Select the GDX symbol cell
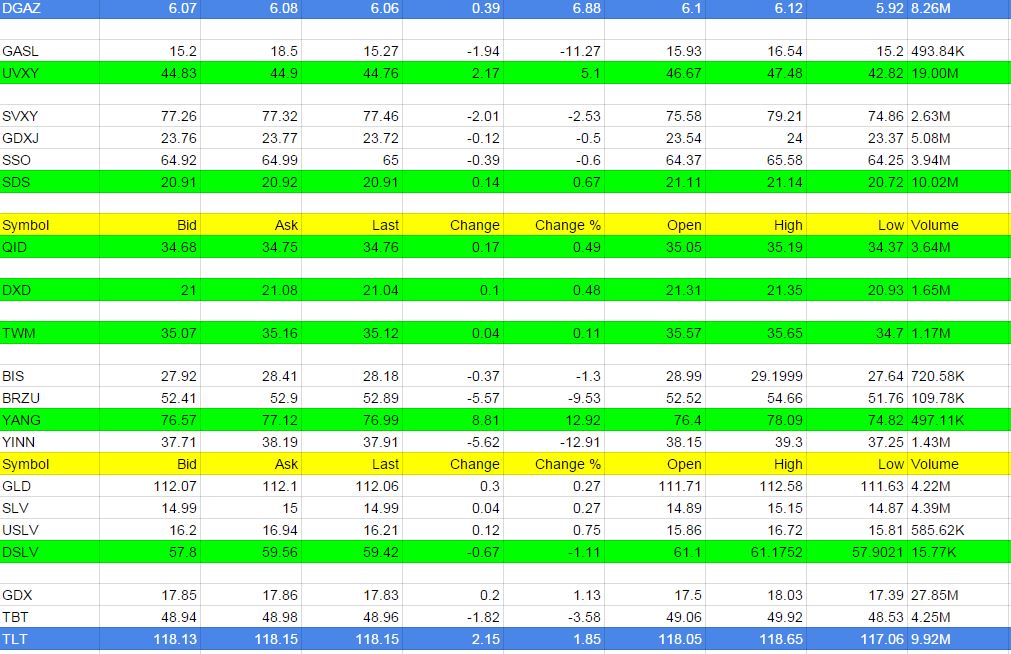The height and width of the screenshot is (654, 1011). click(50, 595)
